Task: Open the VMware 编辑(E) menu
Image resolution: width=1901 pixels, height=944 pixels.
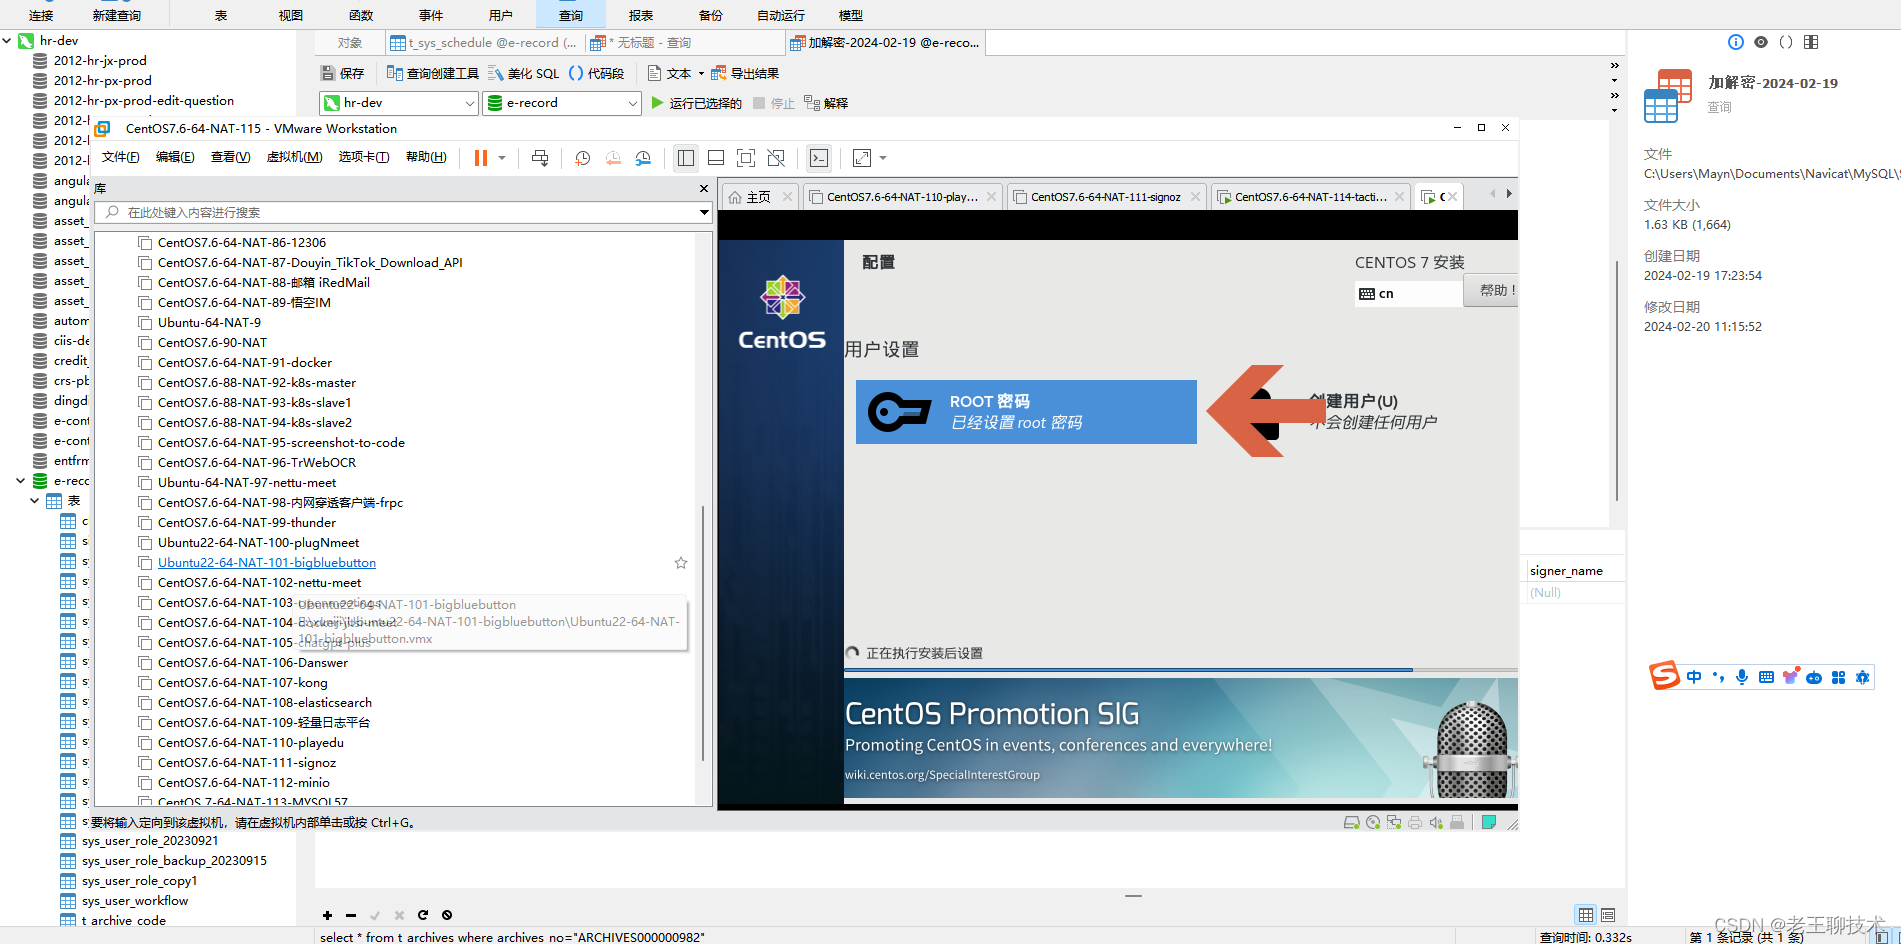Action: pyautogui.click(x=175, y=157)
